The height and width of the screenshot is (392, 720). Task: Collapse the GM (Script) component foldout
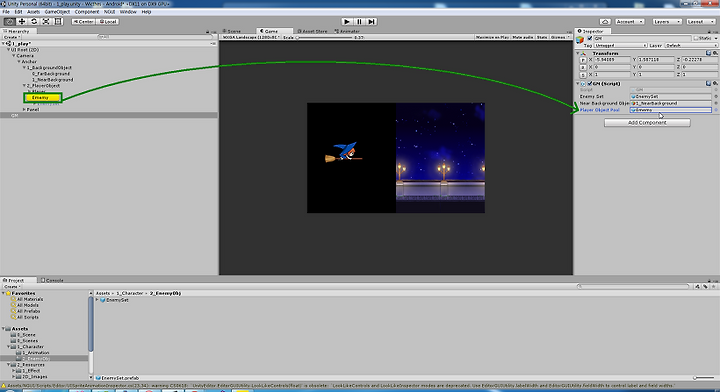pyautogui.click(x=578, y=84)
